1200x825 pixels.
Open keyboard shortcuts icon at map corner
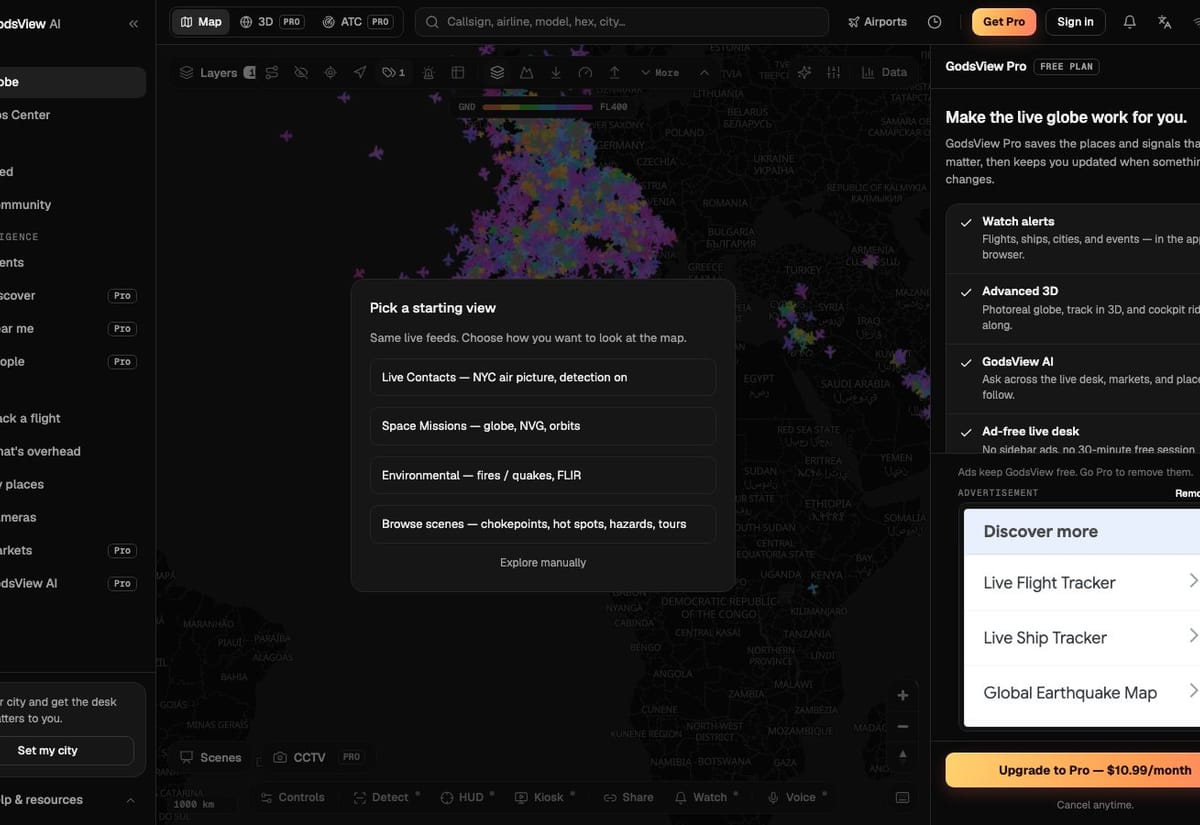coord(903,797)
